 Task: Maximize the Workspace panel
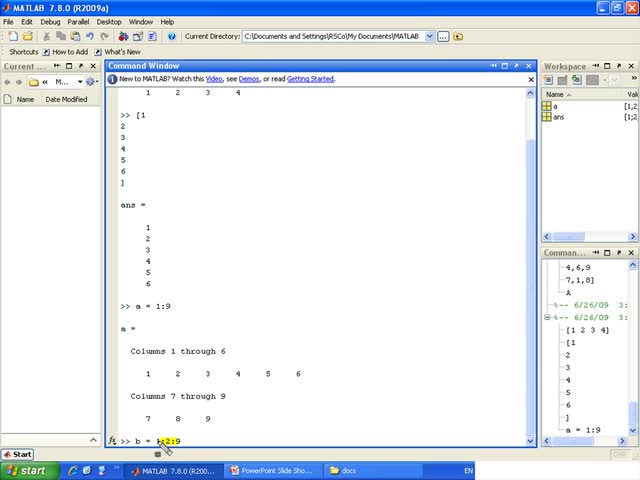[607, 66]
